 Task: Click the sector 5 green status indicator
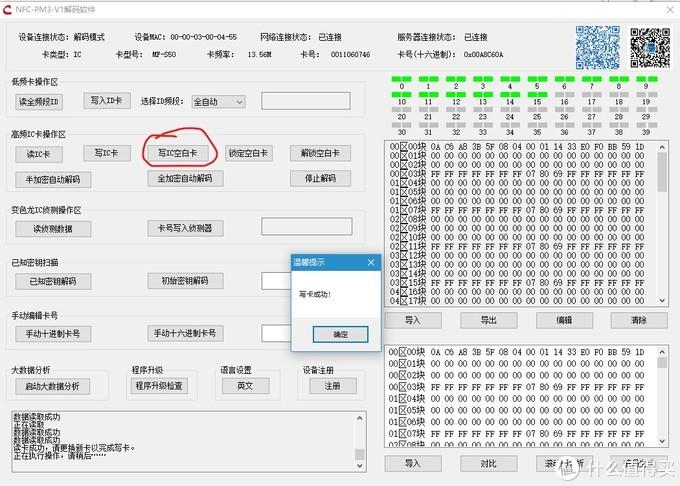[x=537, y=79]
